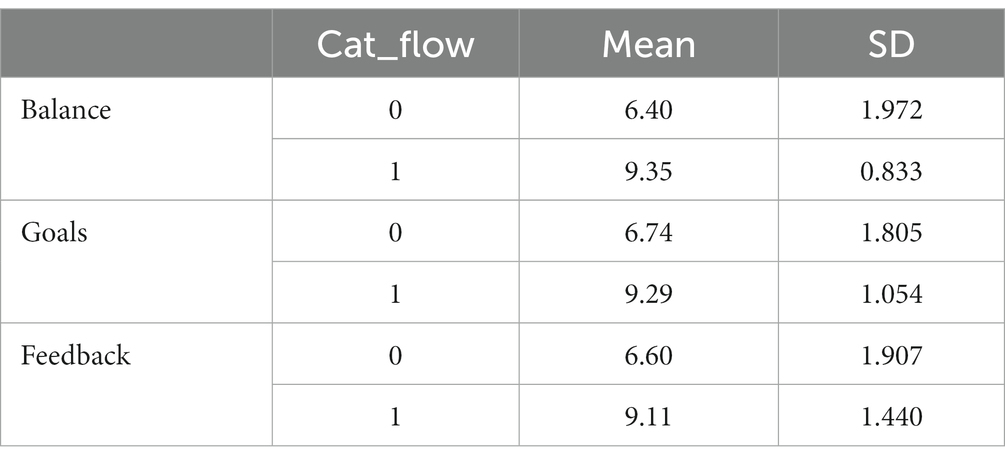Click the mean value 9.11
The height and width of the screenshot is (464, 1005).
point(649,417)
